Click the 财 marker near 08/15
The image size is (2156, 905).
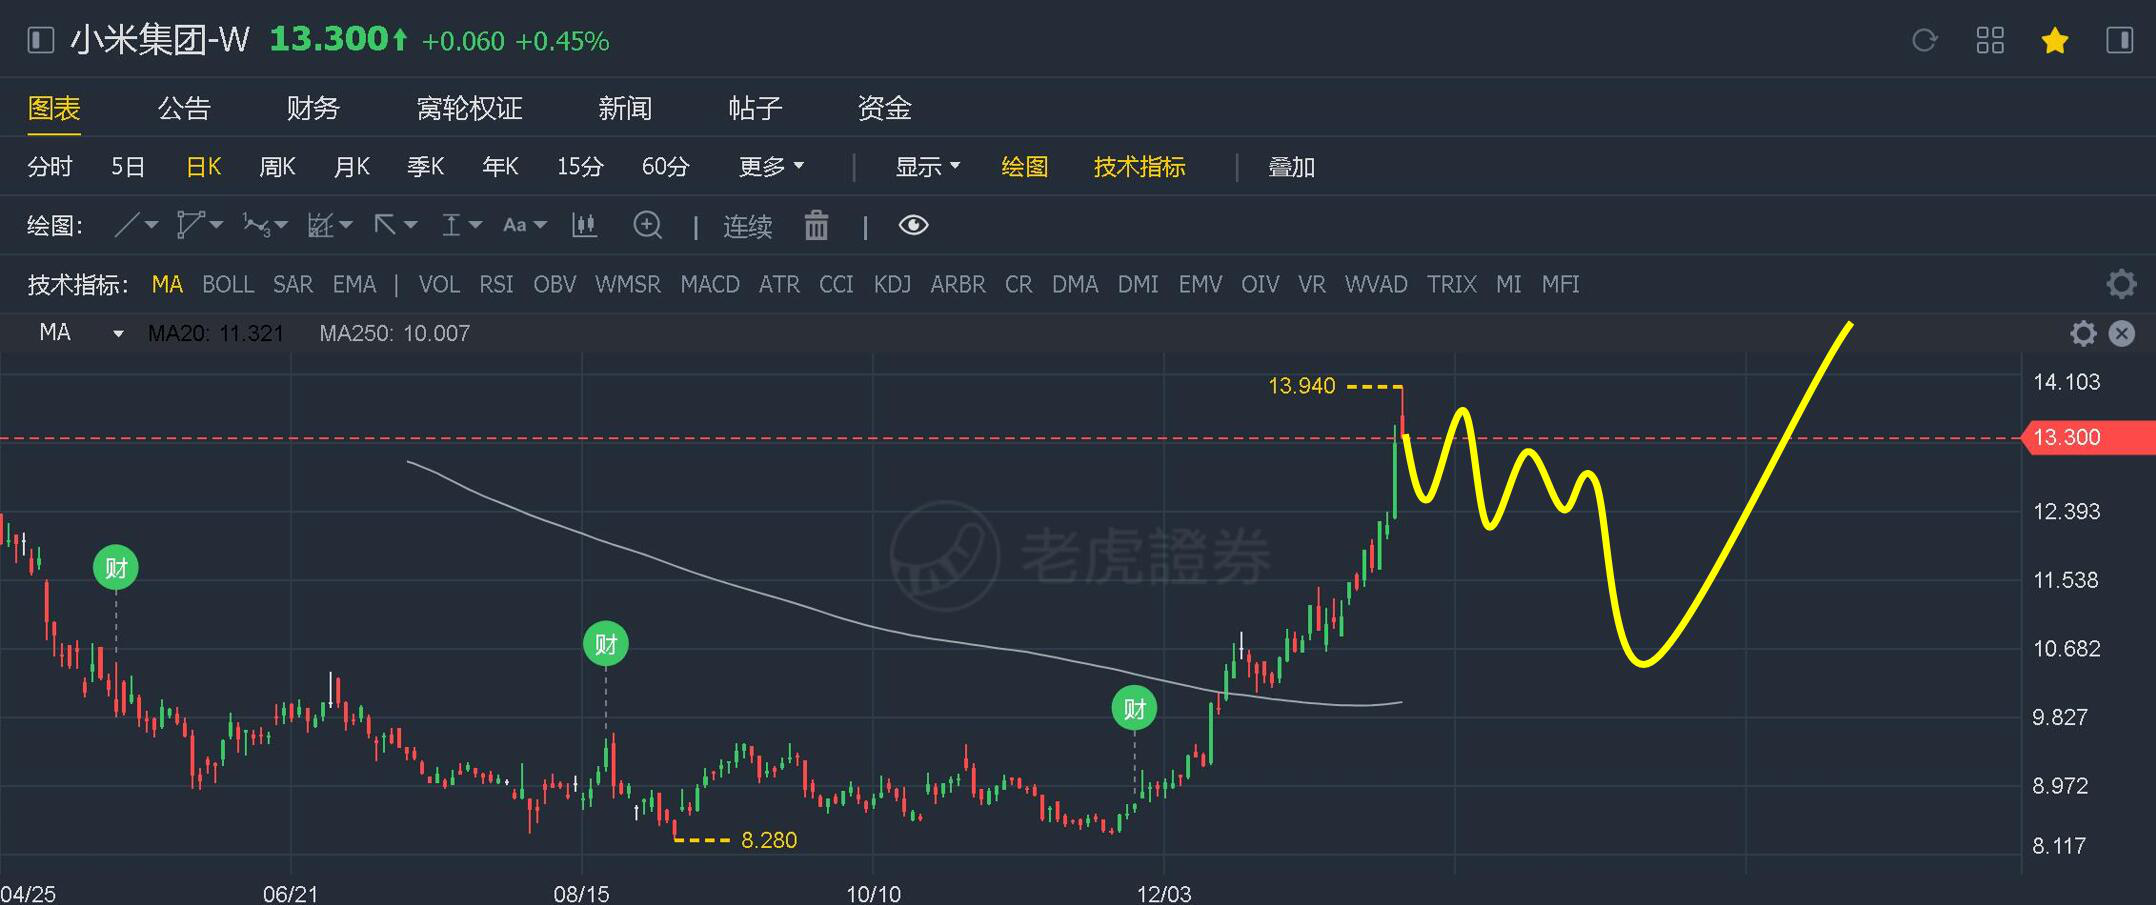click(x=606, y=644)
